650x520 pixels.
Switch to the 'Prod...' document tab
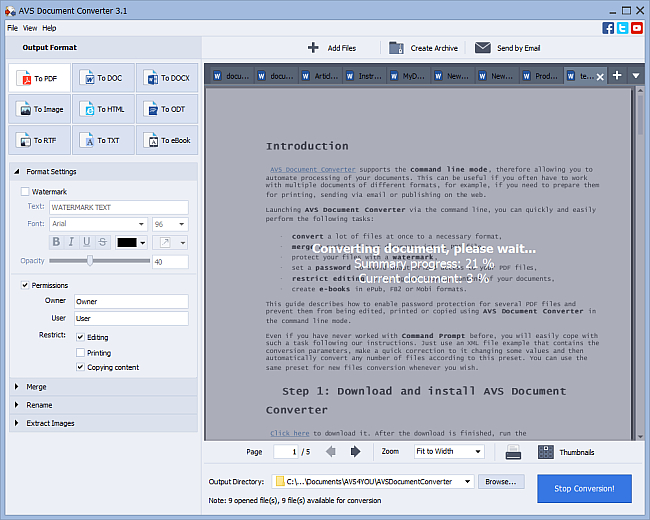pyautogui.click(x=541, y=76)
